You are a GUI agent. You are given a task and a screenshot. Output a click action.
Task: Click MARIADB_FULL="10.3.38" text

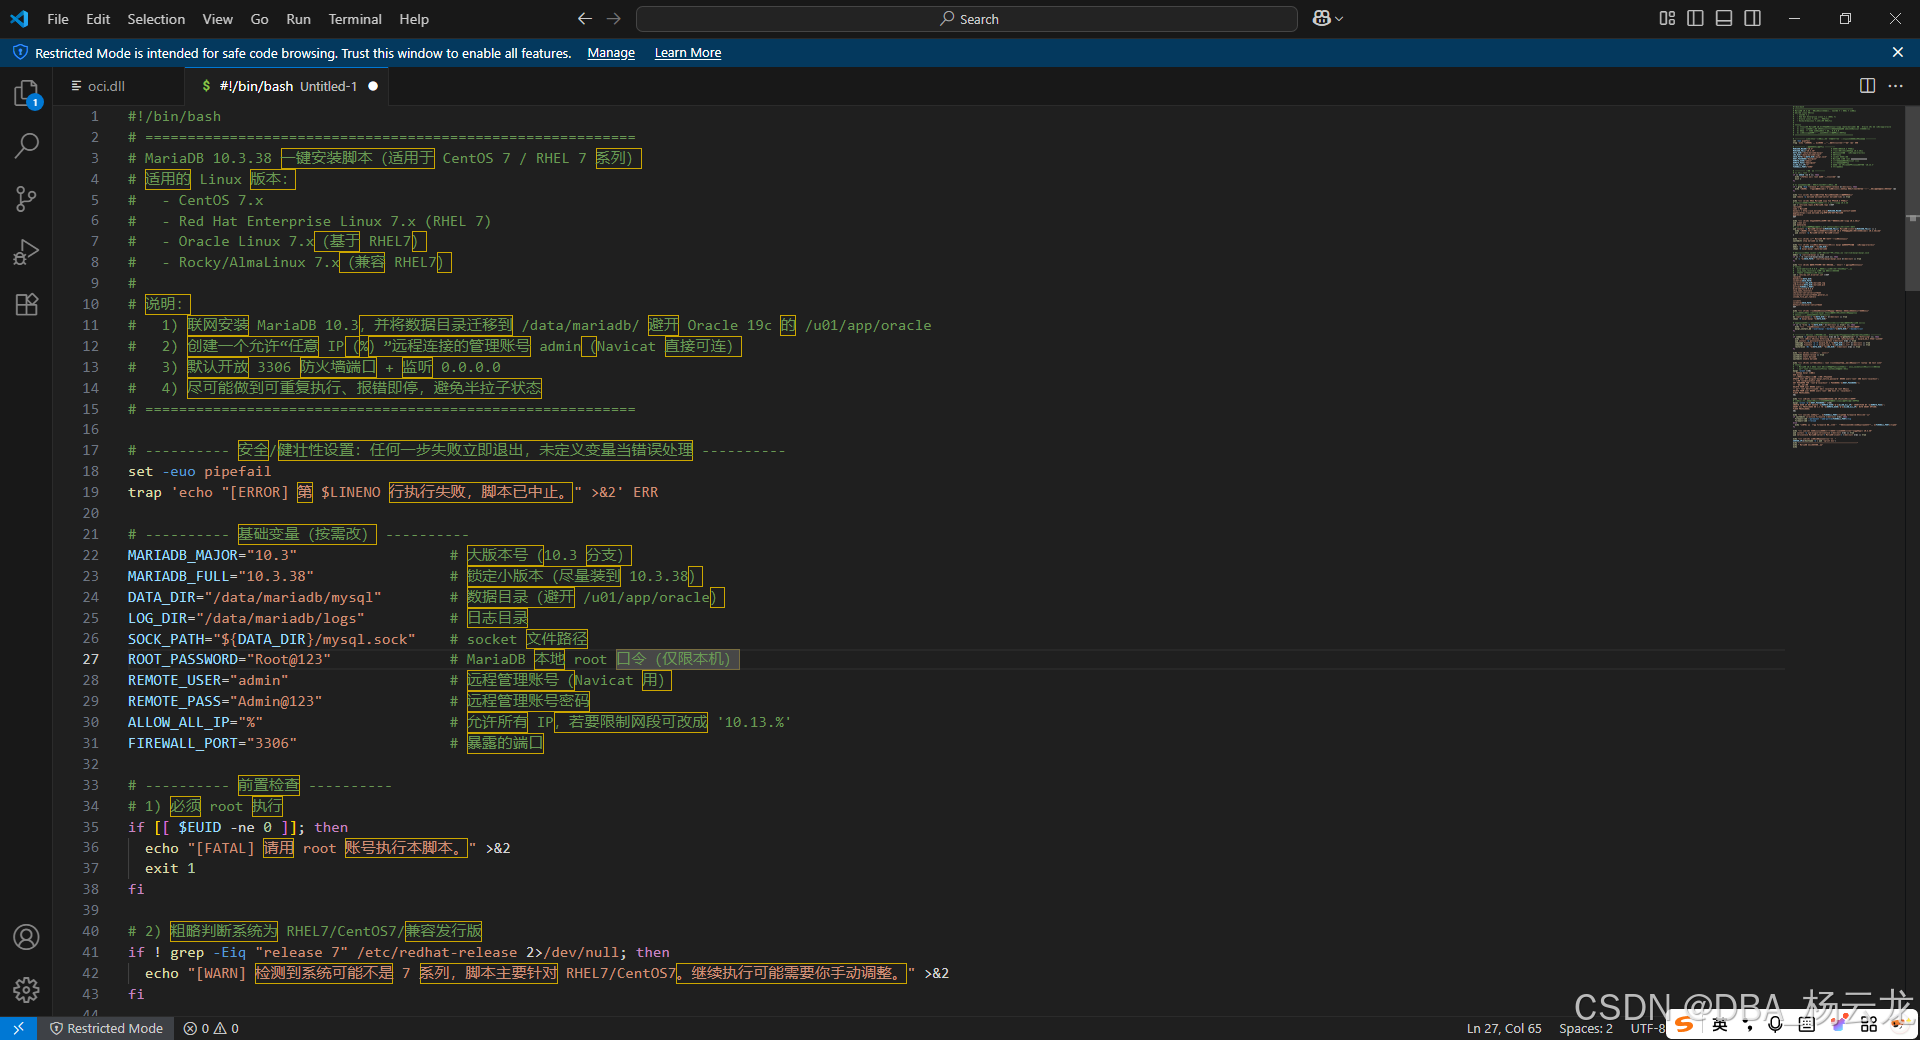point(220,576)
